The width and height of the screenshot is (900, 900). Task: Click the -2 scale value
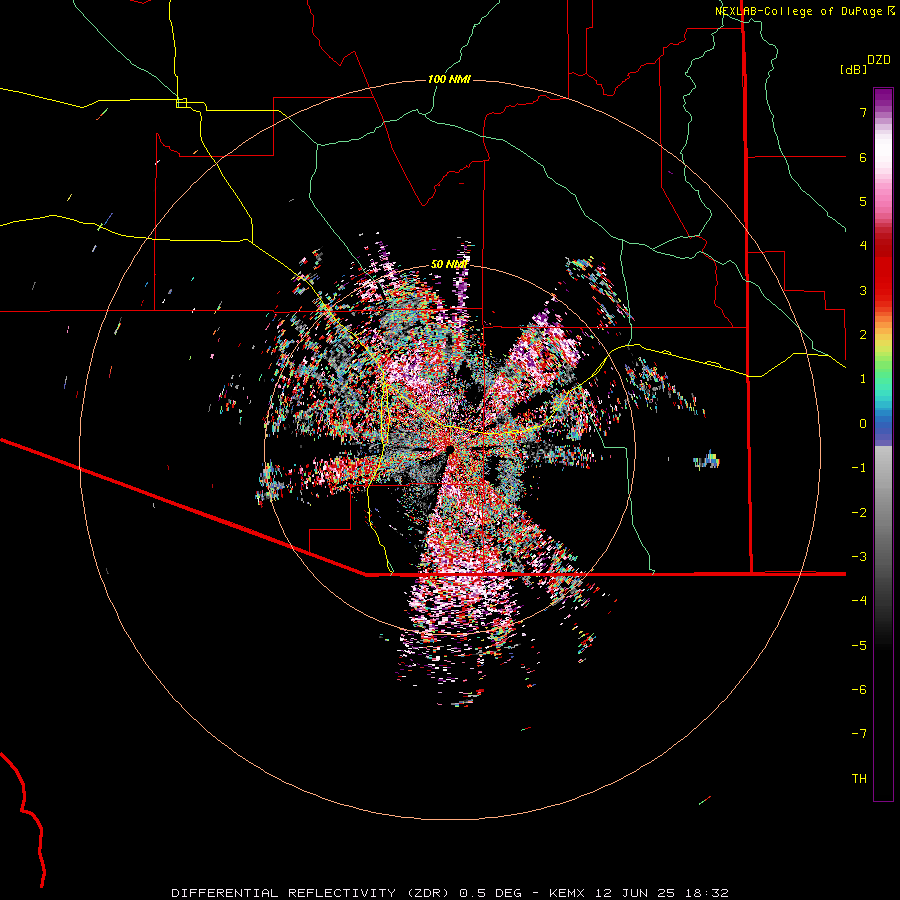tap(859, 513)
